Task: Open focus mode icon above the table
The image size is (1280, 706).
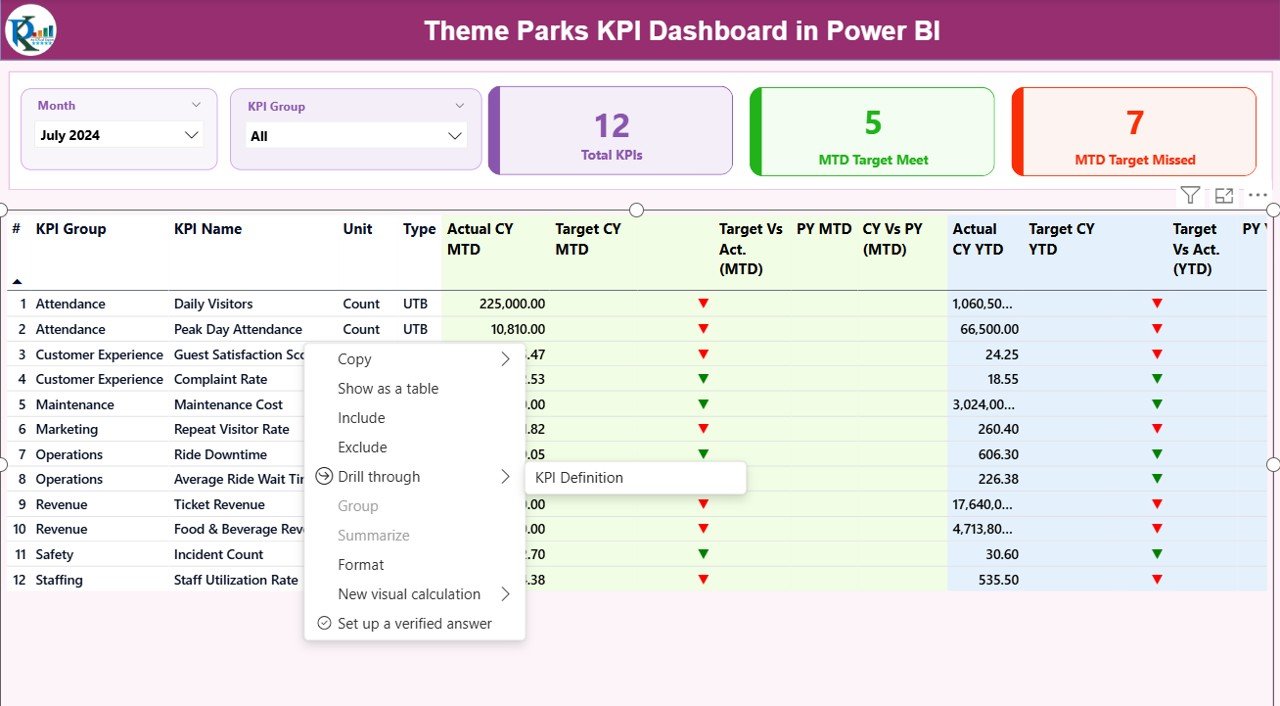Action: coord(1224,196)
